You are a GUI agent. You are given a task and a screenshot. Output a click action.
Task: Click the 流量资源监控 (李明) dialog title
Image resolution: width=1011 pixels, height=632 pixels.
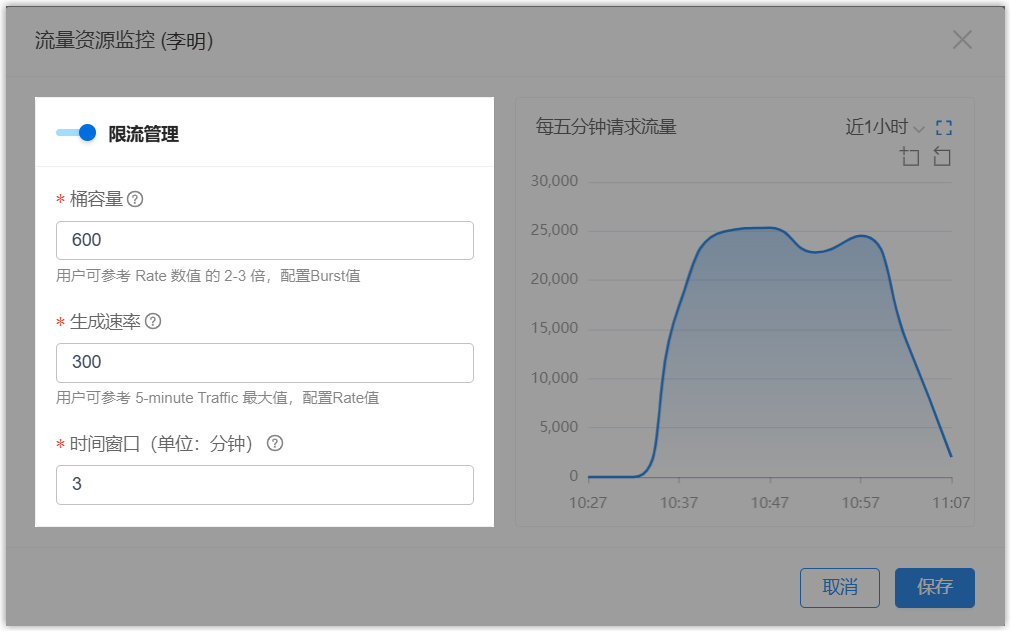pos(124,41)
